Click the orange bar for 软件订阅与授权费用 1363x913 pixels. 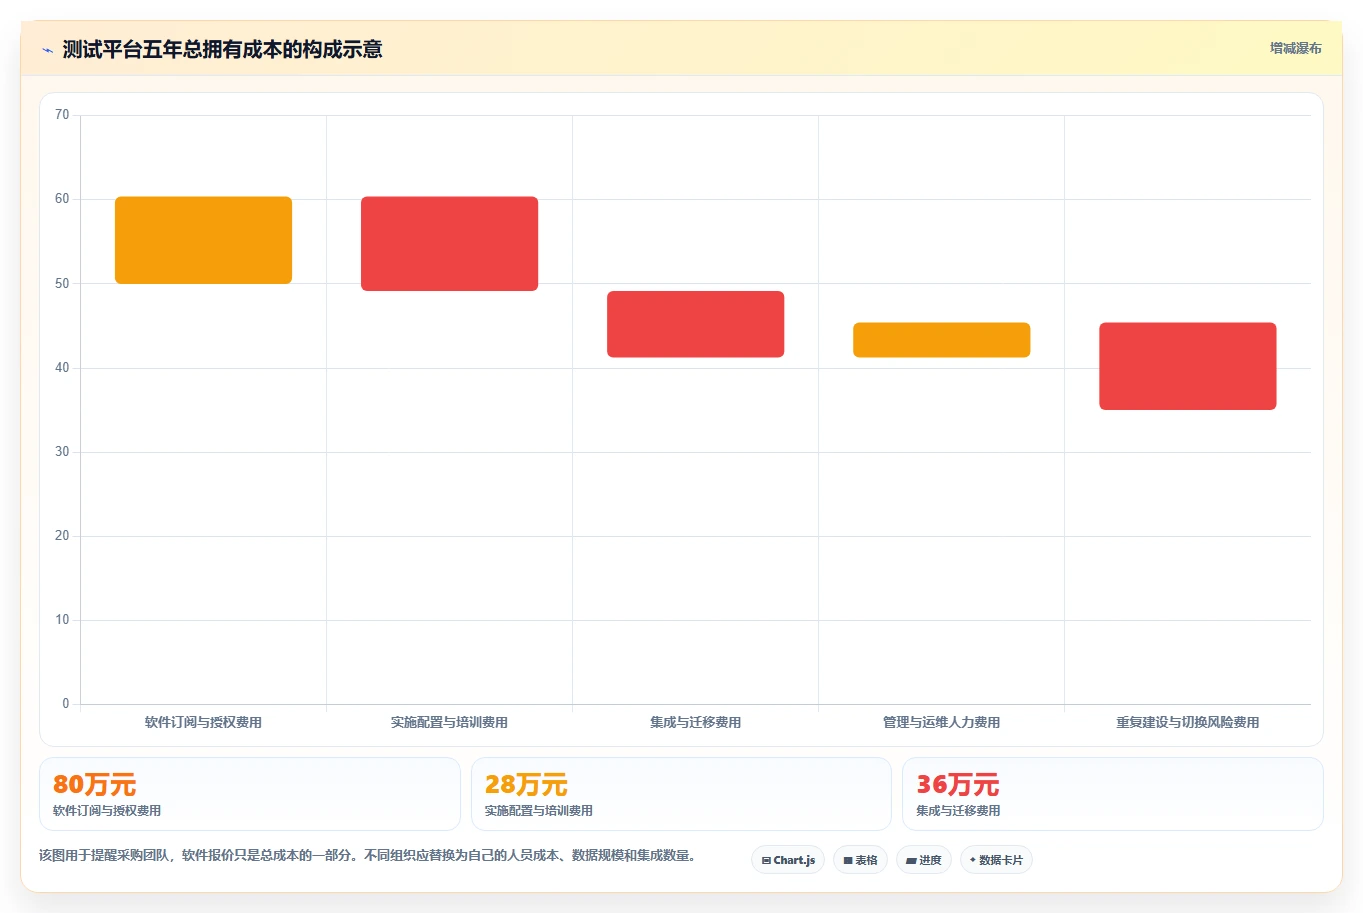pos(203,240)
